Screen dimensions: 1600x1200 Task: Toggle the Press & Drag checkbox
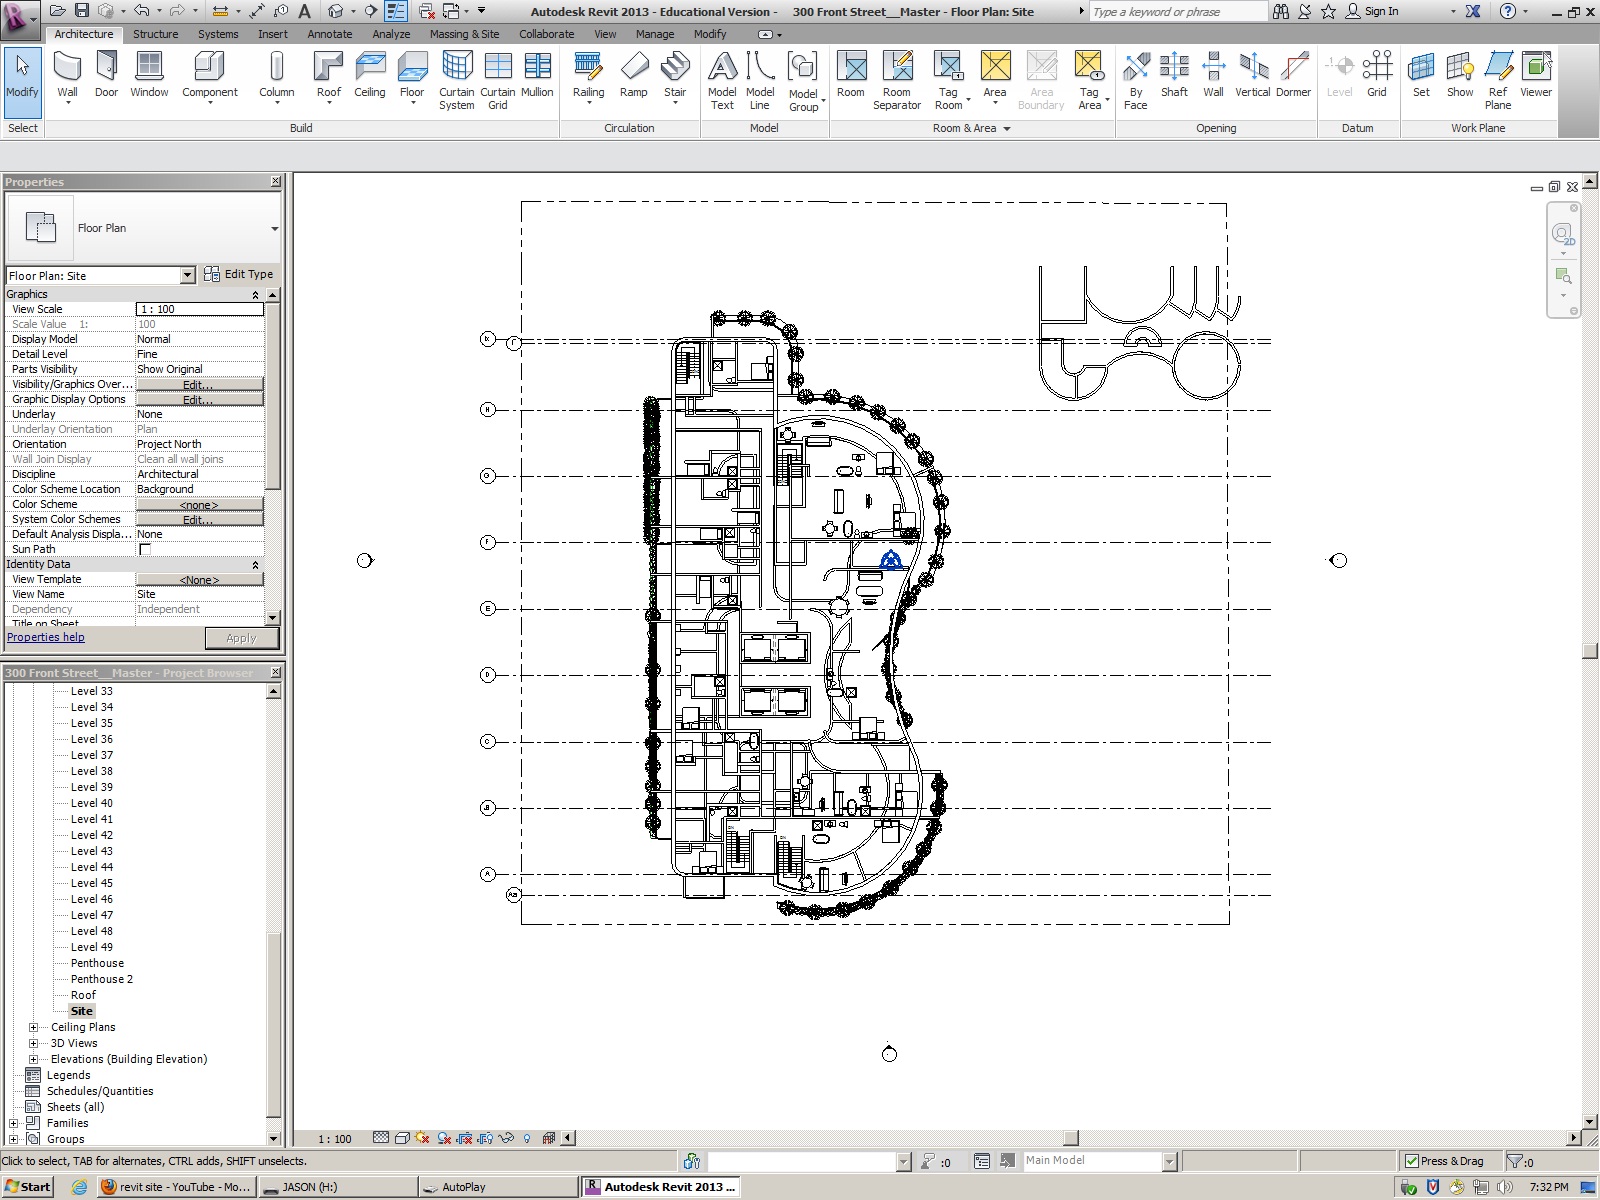pos(1412,1161)
